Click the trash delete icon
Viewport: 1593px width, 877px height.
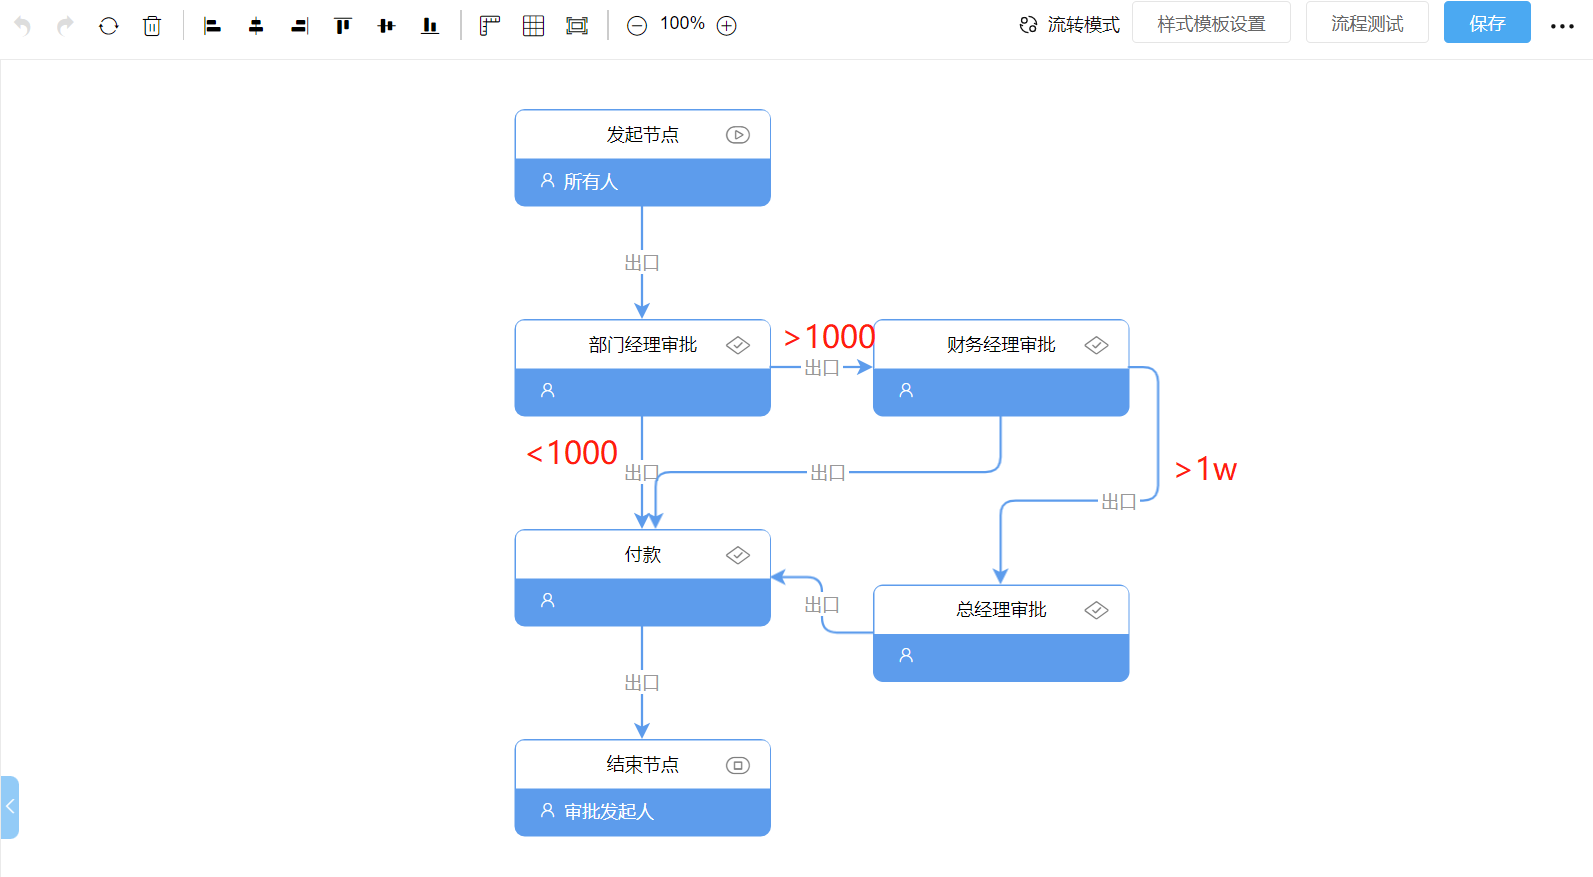pyautogui.click(x=152, y=26)
